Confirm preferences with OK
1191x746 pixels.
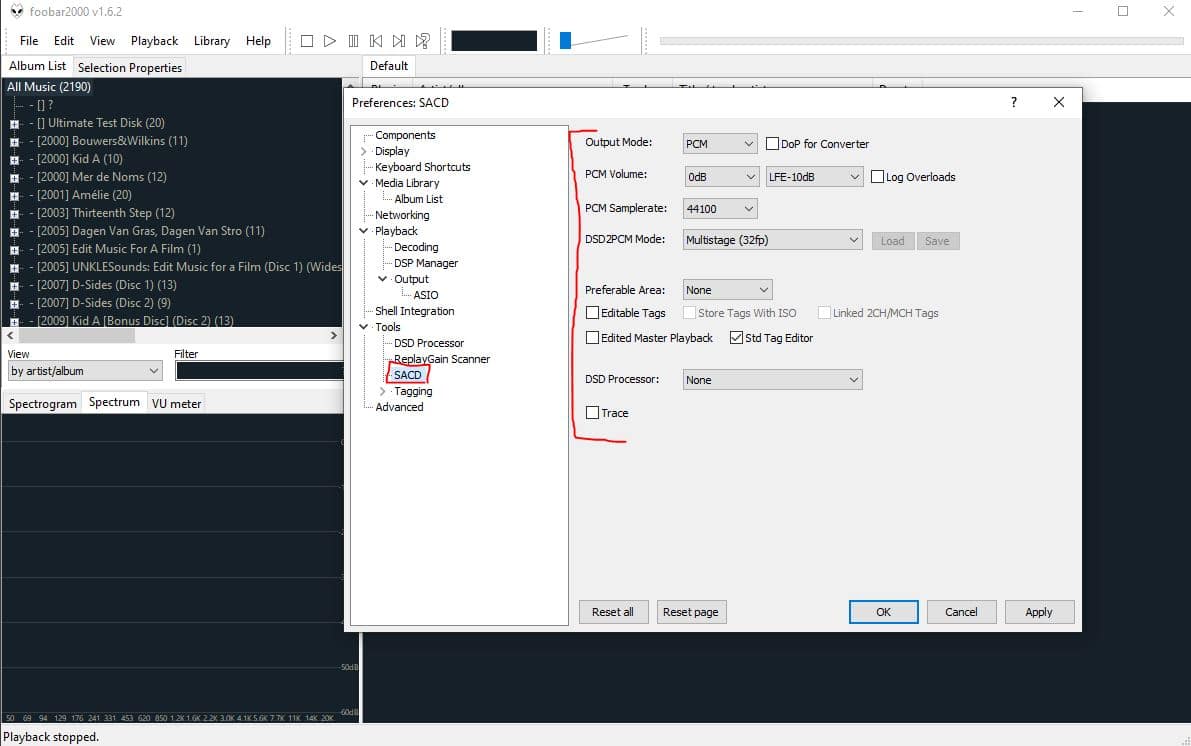tap(883, 612)
